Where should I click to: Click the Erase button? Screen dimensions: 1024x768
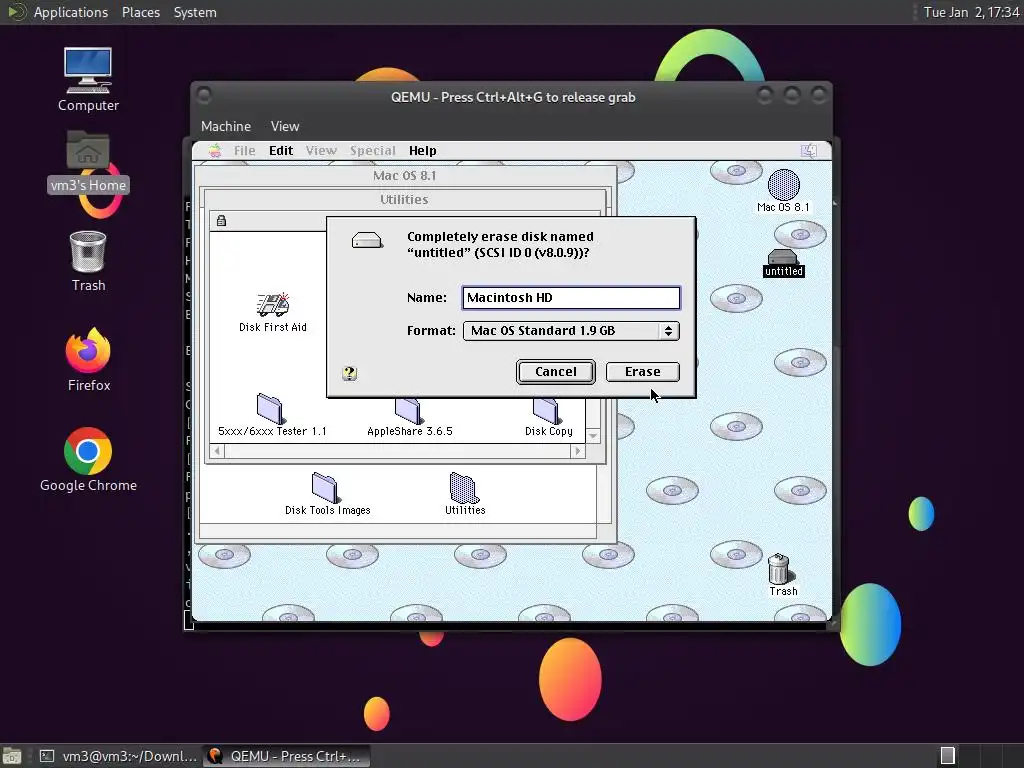[x=643, y=372]
